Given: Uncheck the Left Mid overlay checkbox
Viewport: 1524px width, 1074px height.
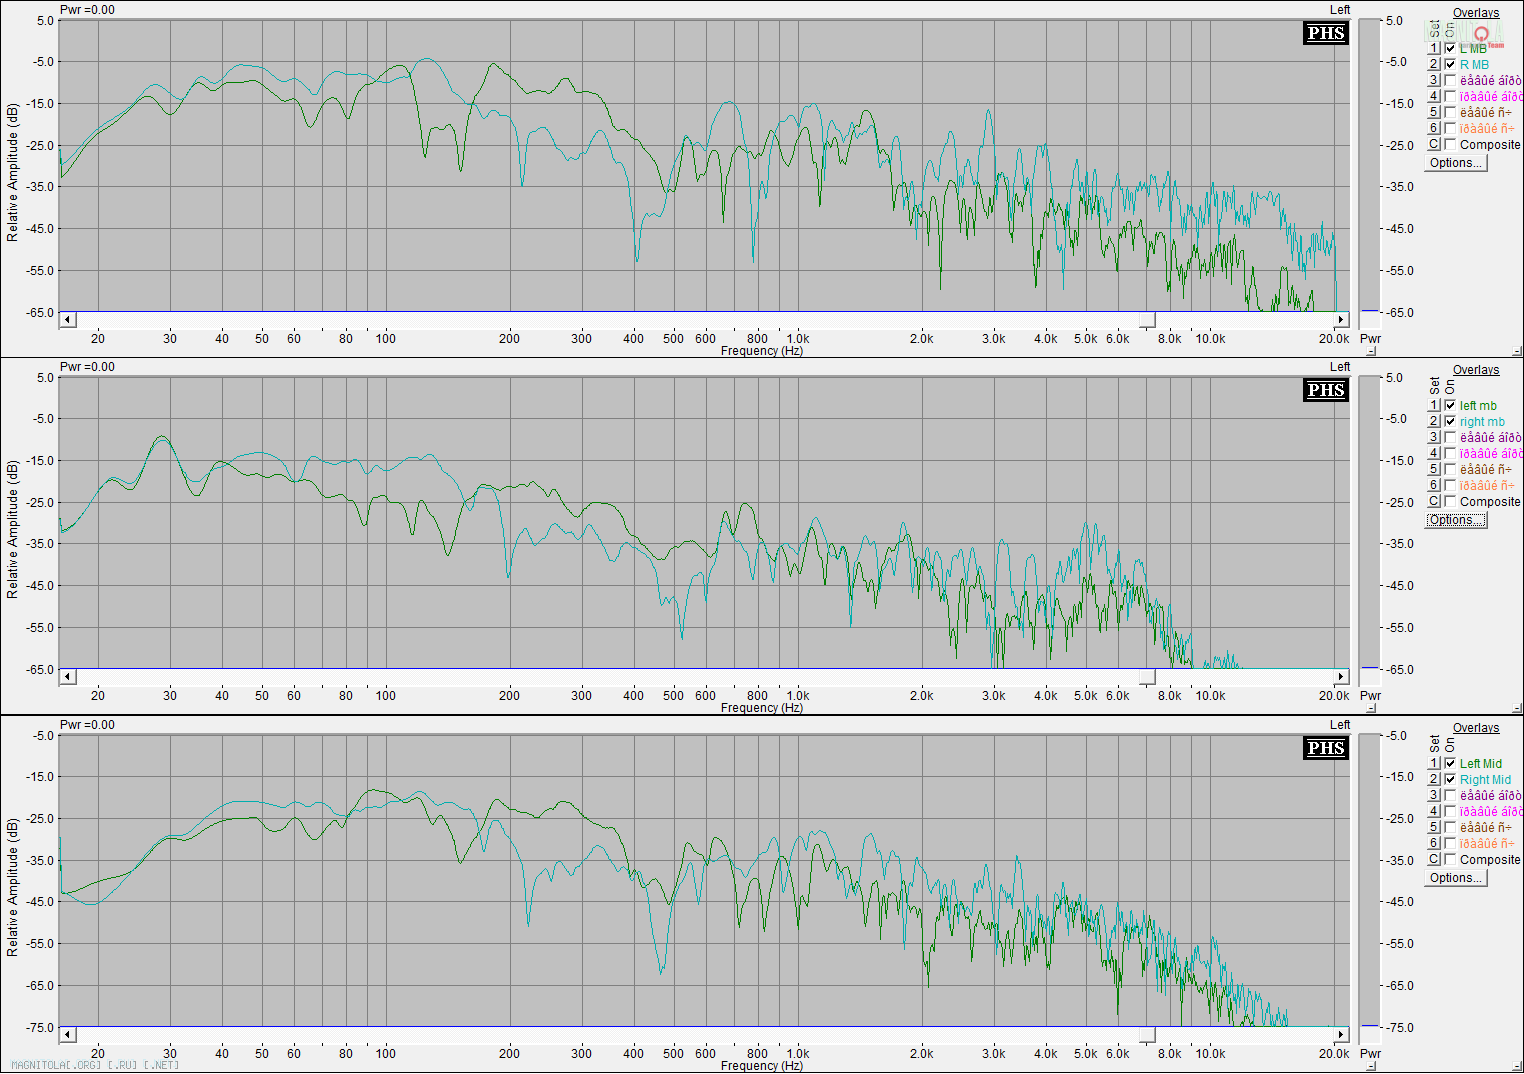Looking at the screenshot, I should 1450,763.
